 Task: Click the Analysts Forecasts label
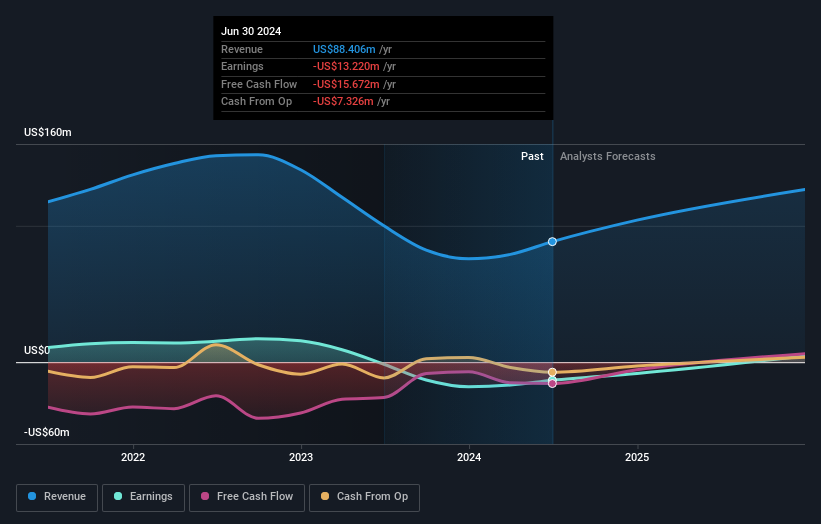[607, 157]
